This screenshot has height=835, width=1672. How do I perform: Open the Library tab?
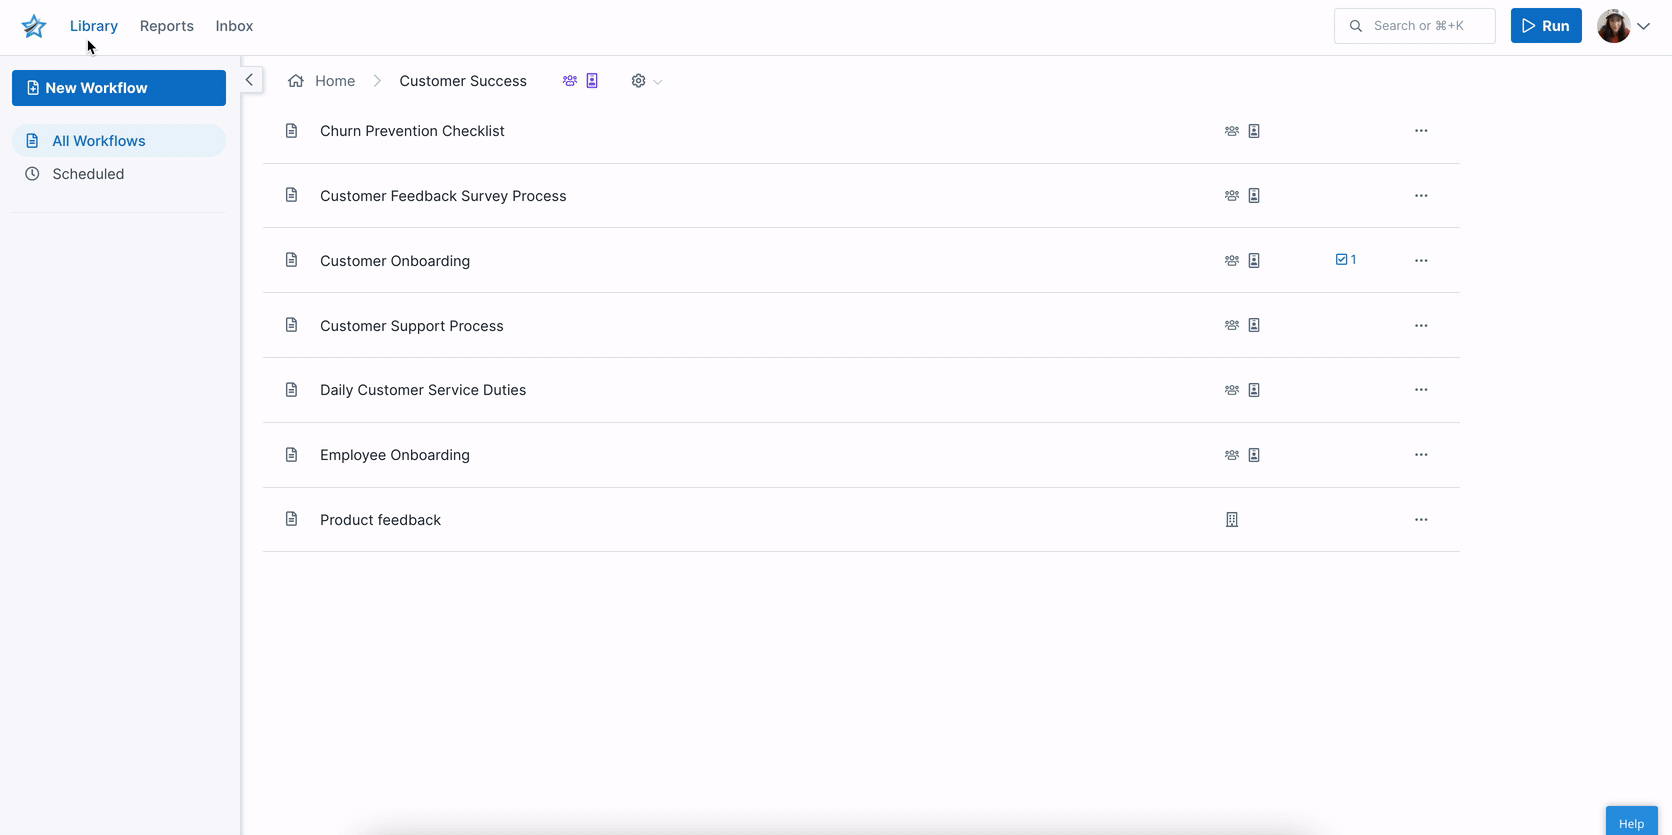click(94, 26)
